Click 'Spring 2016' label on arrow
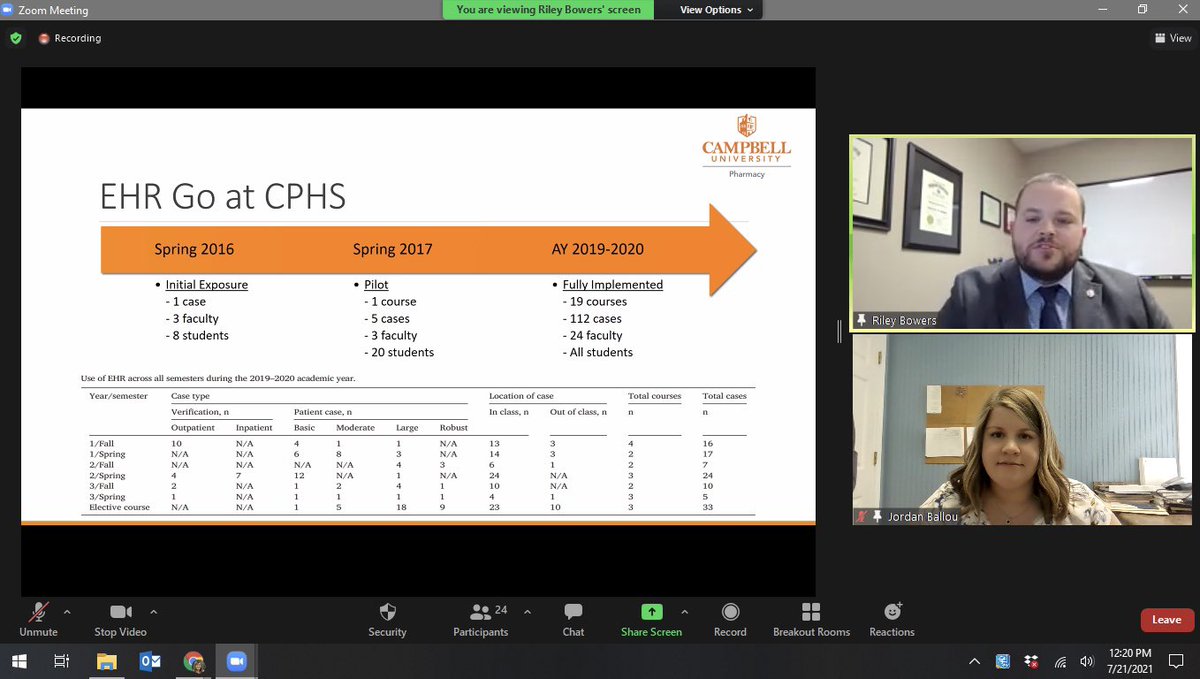The image size is (1200, 679). [194, 249]
